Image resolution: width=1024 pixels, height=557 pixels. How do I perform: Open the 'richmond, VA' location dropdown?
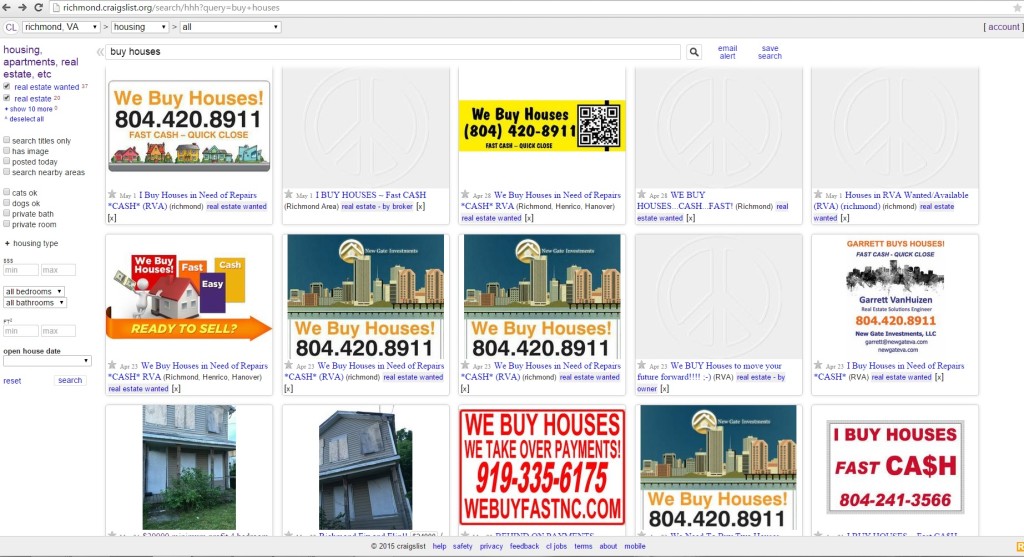pyautogui.click(x=61, y=27)
